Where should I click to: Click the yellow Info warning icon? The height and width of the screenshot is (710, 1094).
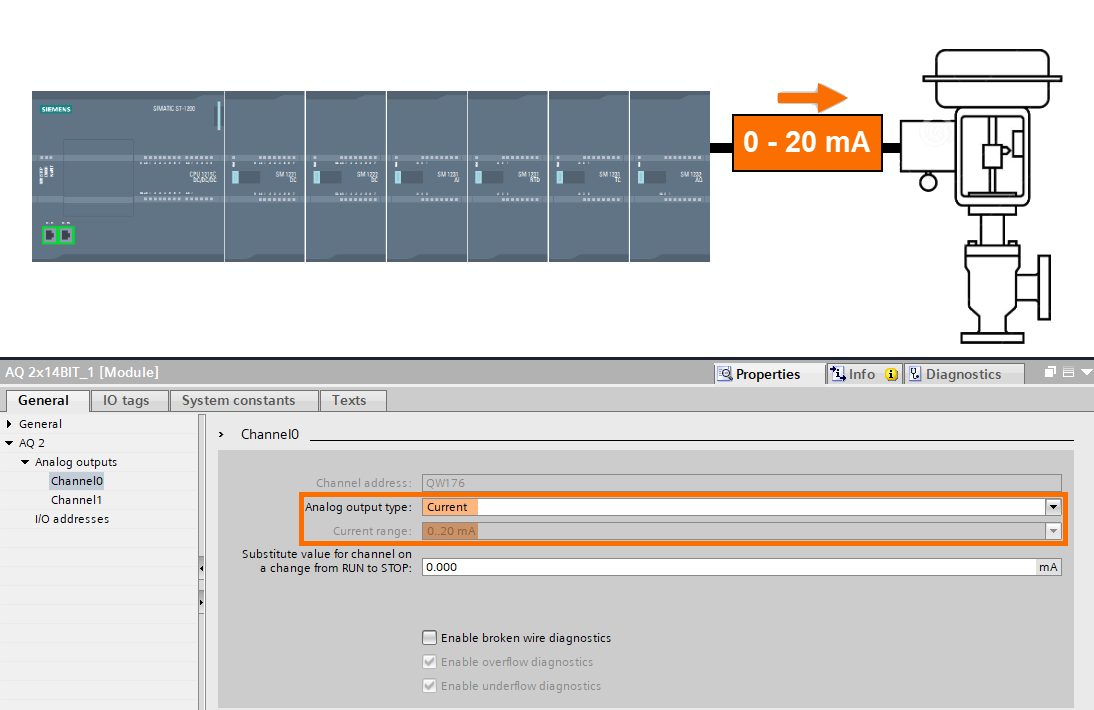(x=888, y=373)
